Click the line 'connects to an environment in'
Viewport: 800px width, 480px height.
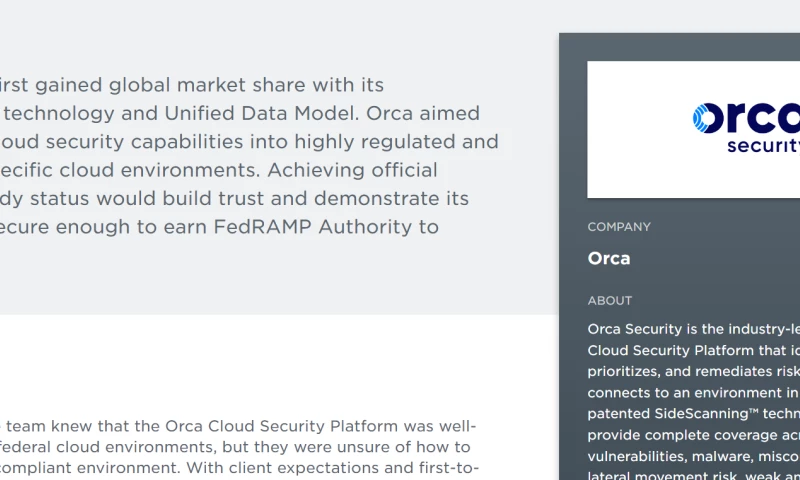[x=693, y=393]
